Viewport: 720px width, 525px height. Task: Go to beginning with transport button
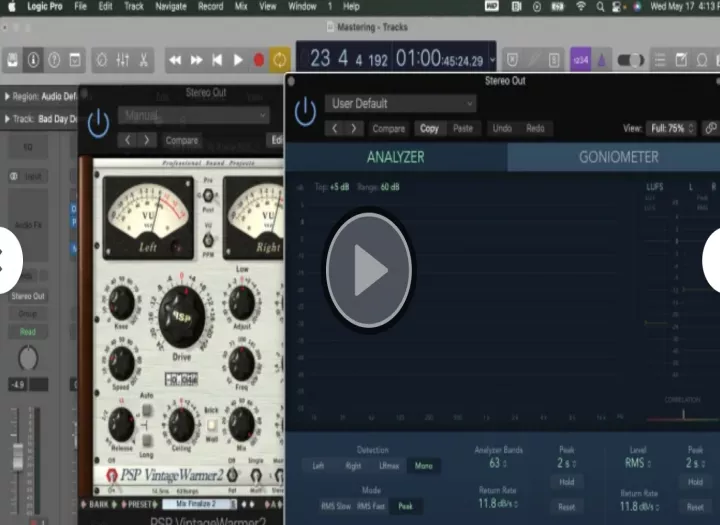(x=217, y=60)
